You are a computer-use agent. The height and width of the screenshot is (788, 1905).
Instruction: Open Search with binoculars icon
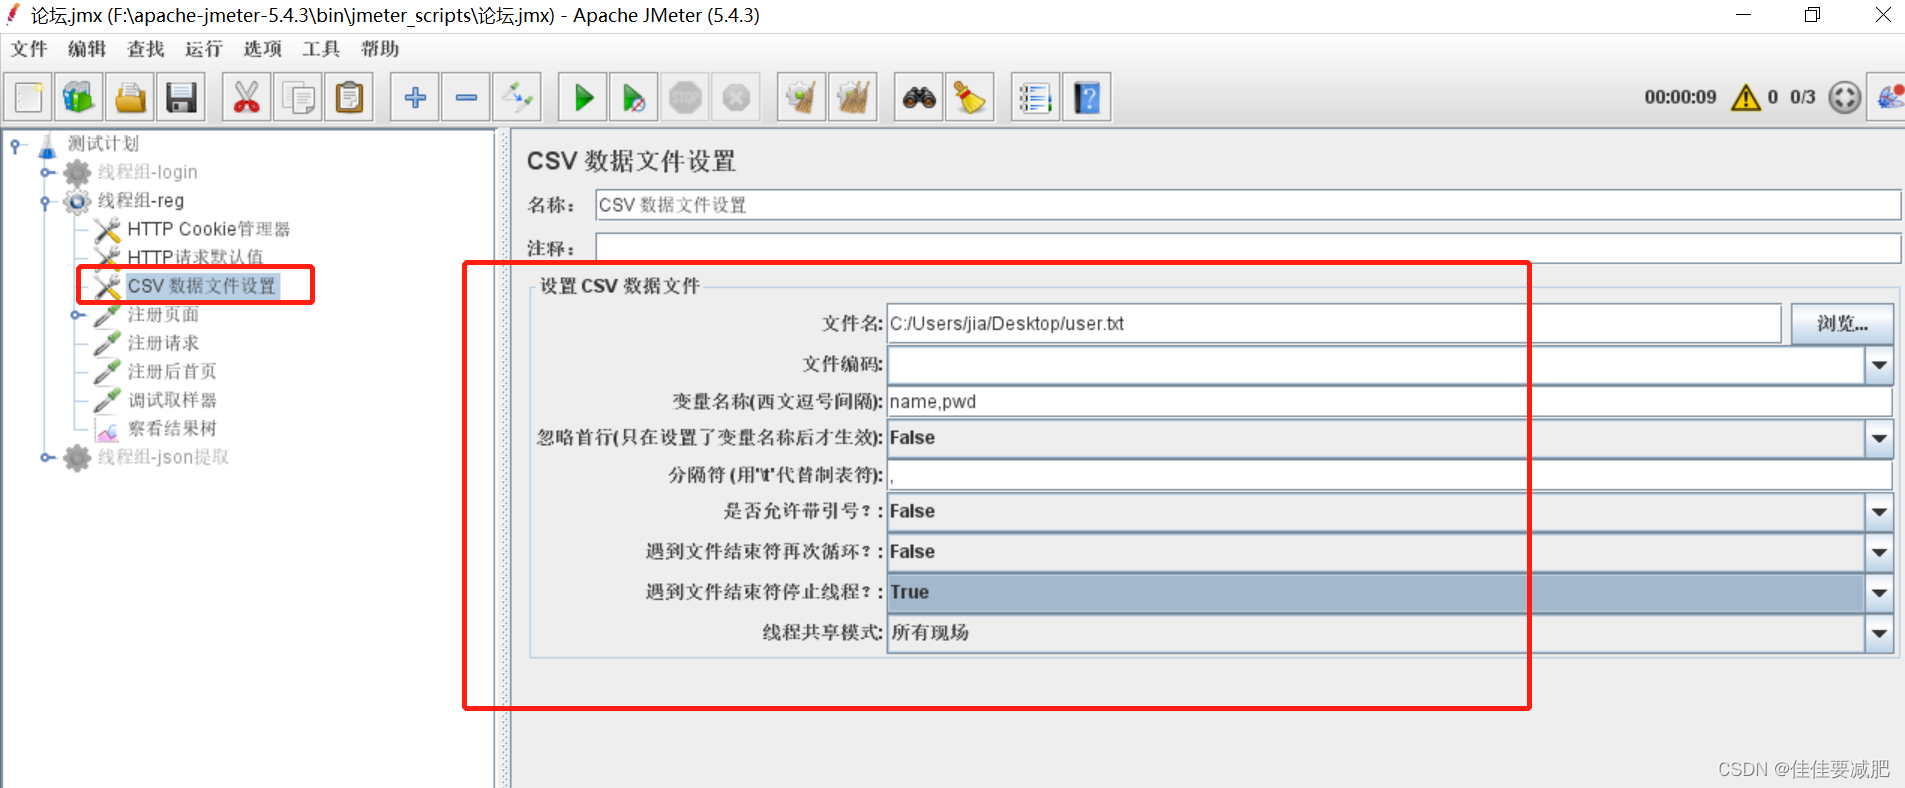pos(919,97)
